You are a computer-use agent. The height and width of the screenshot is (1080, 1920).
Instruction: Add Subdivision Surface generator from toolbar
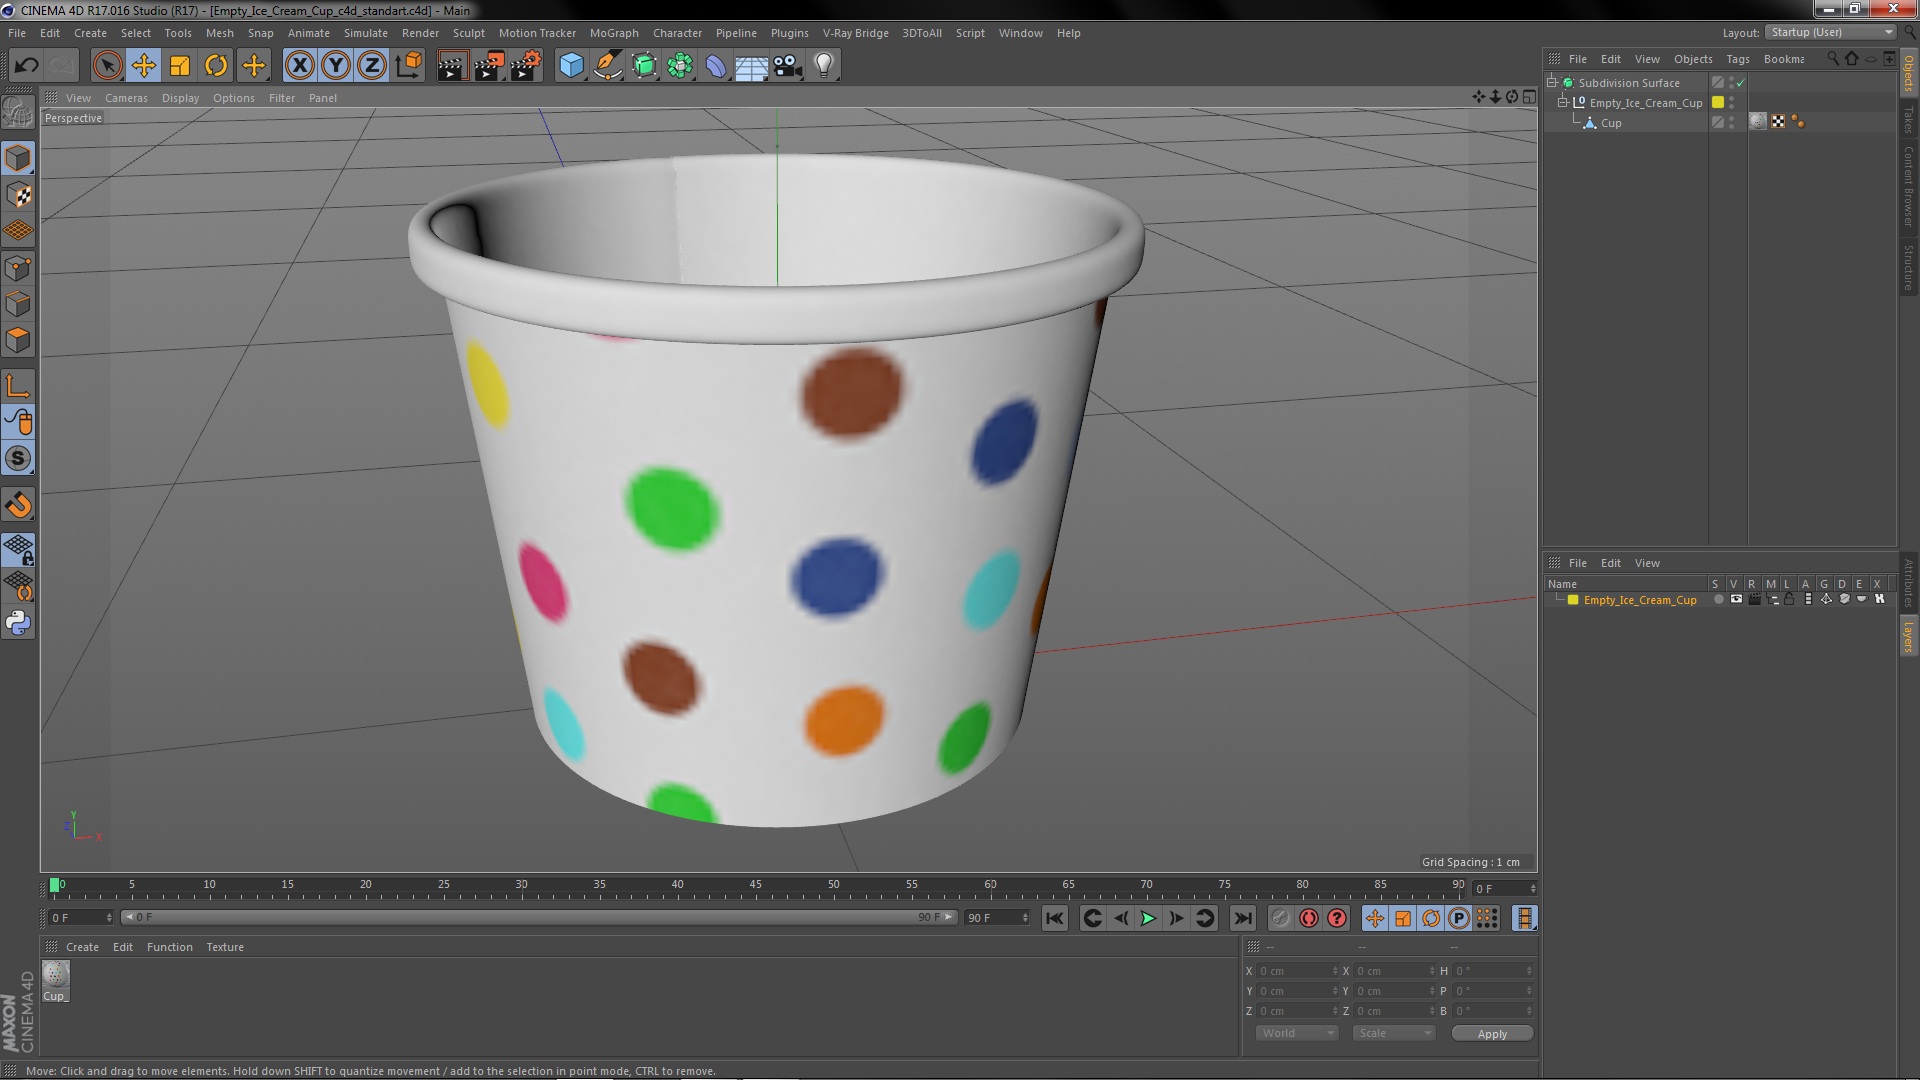pos(644,66)
